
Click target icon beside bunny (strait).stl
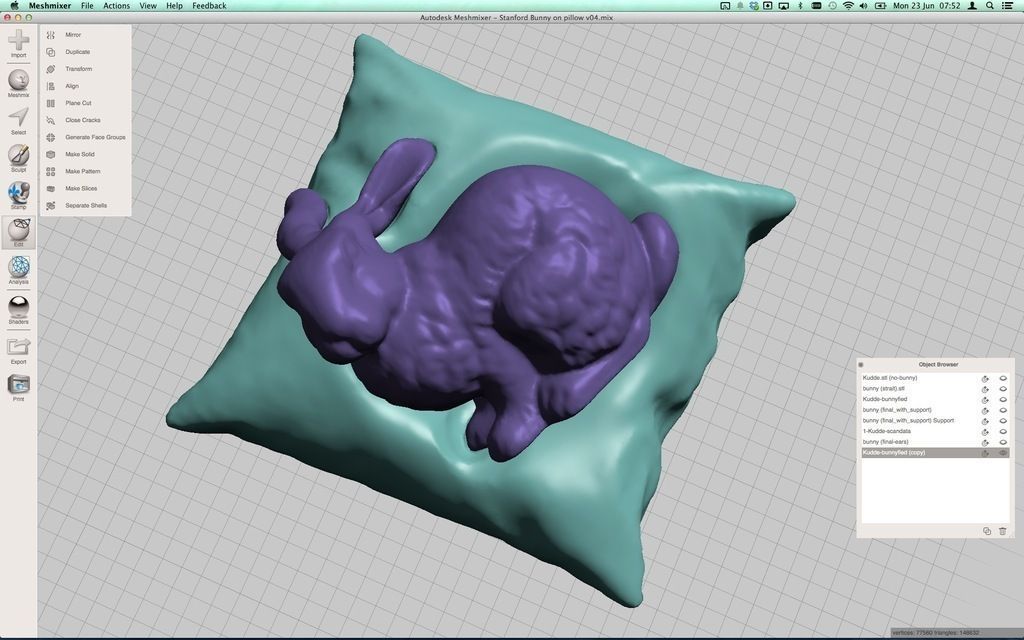click(985, 389)
